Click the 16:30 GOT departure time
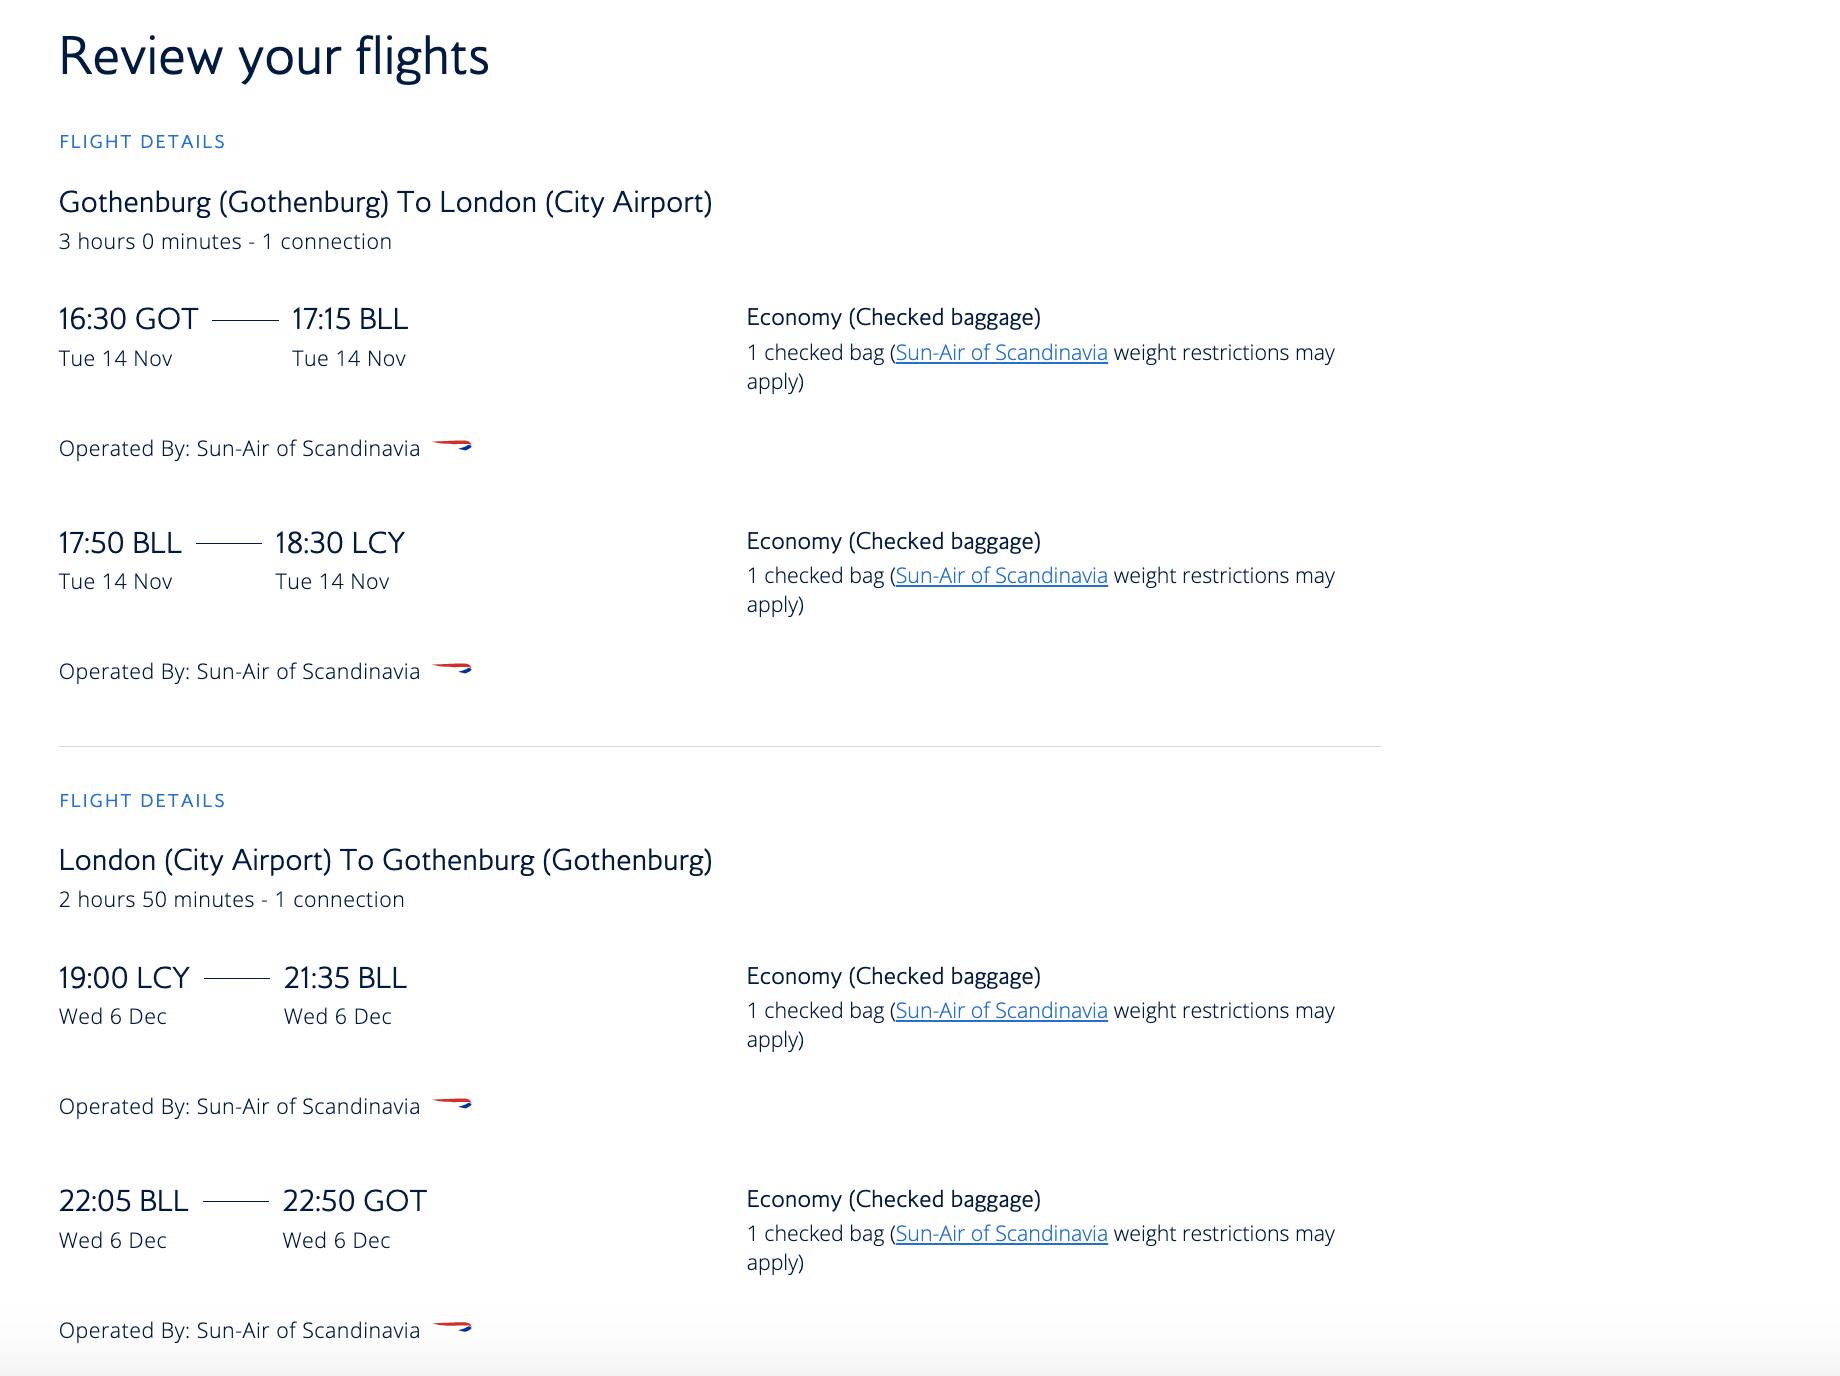Screen dimensions: 1840x1376 pos(128,319)
